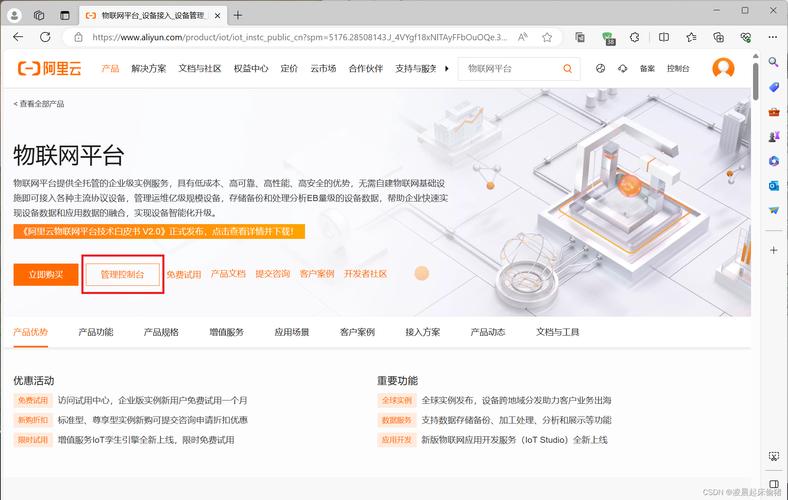This screenshot has width=788, height=500.
Task: Open sidebar Outlook icon
Action: (773, 185)
